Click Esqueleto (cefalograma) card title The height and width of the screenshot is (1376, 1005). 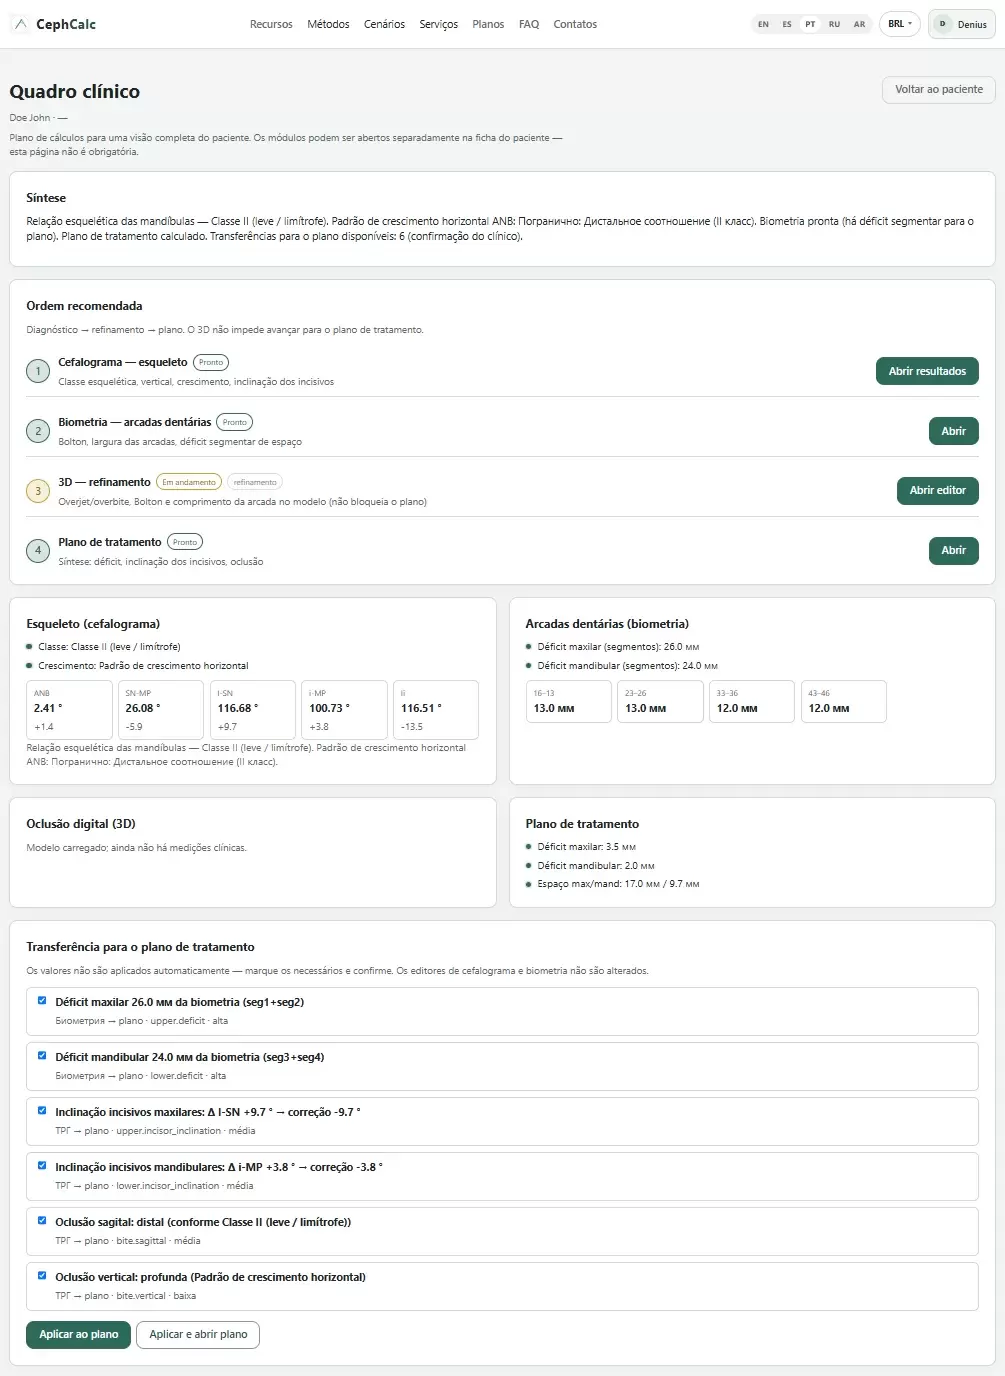93,624
